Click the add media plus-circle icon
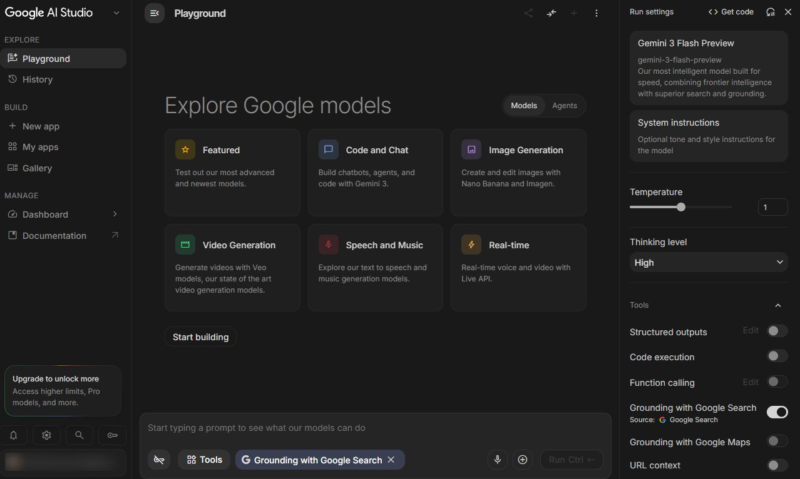Viewport: 800px width, 479px height. [x=522, y=460]
